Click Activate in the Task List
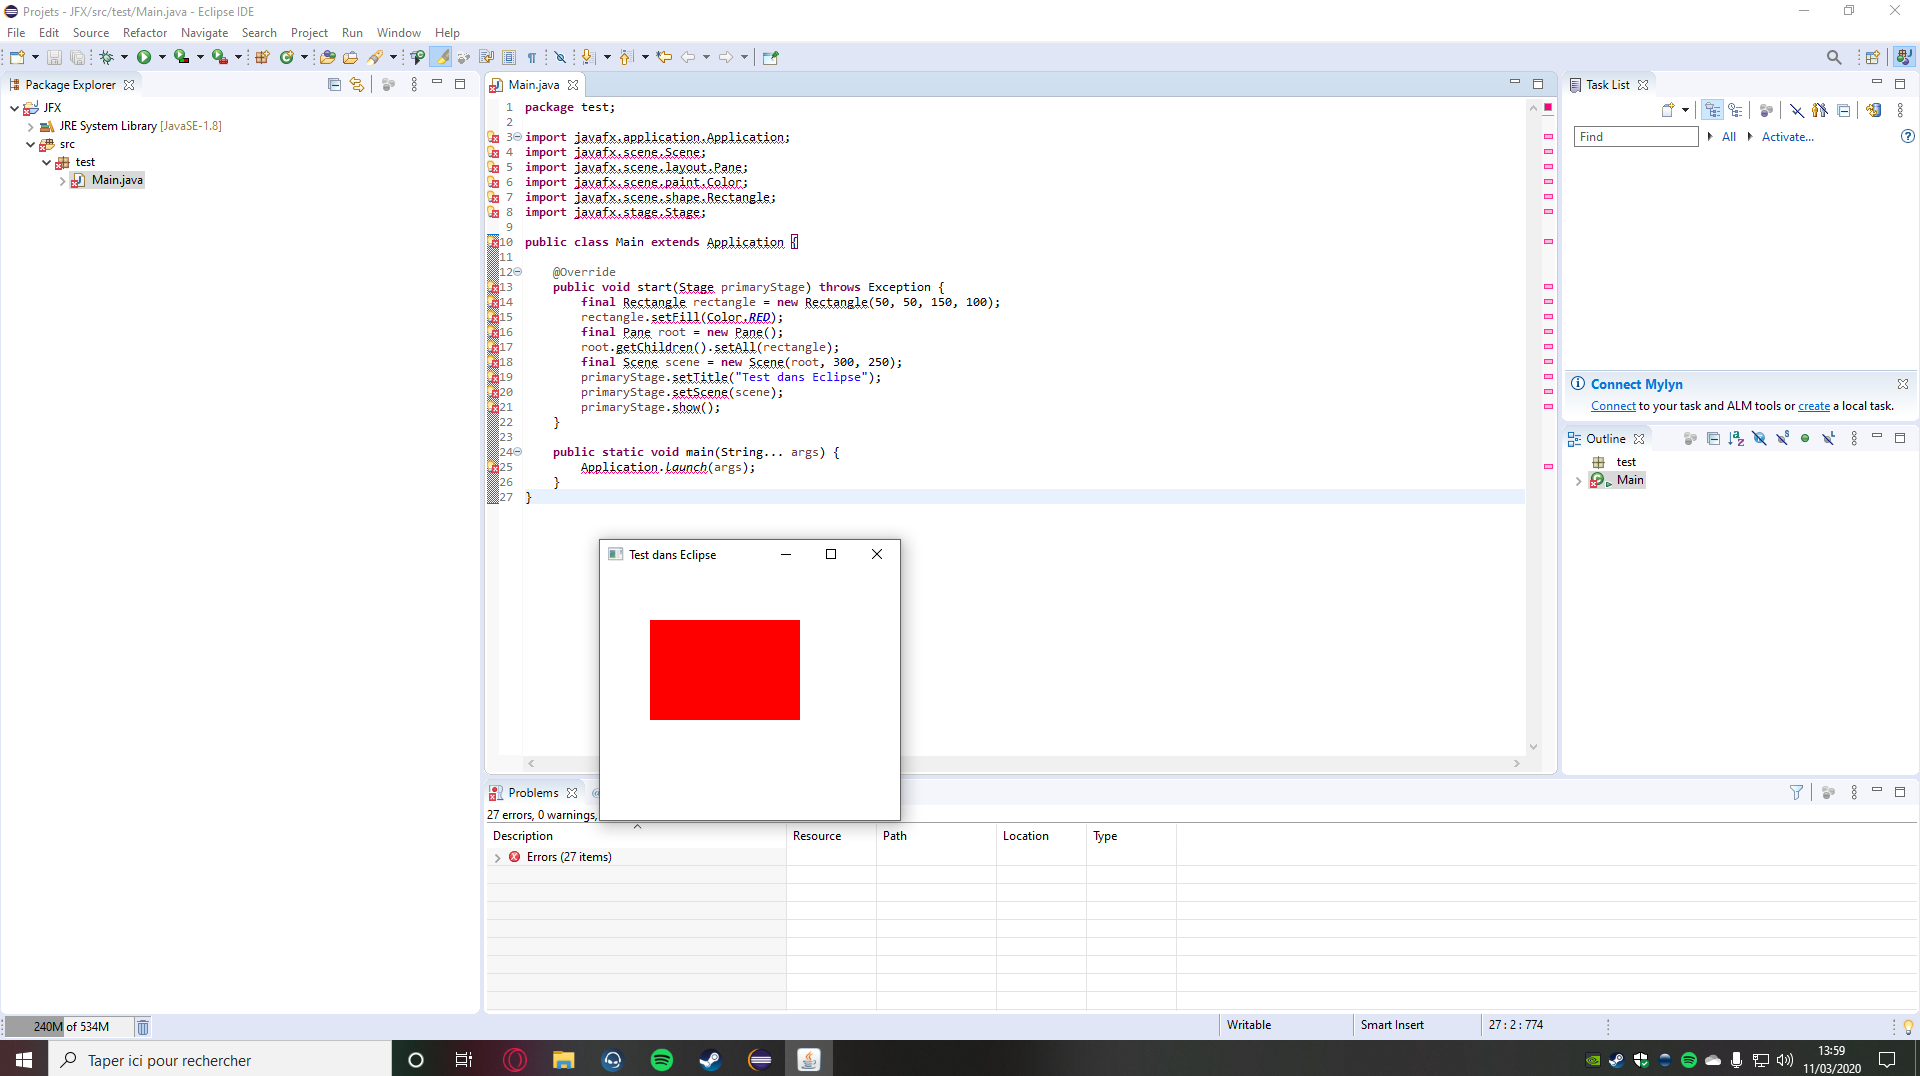Viewport: 1920px width, 1076px height. coord(1788,137)
